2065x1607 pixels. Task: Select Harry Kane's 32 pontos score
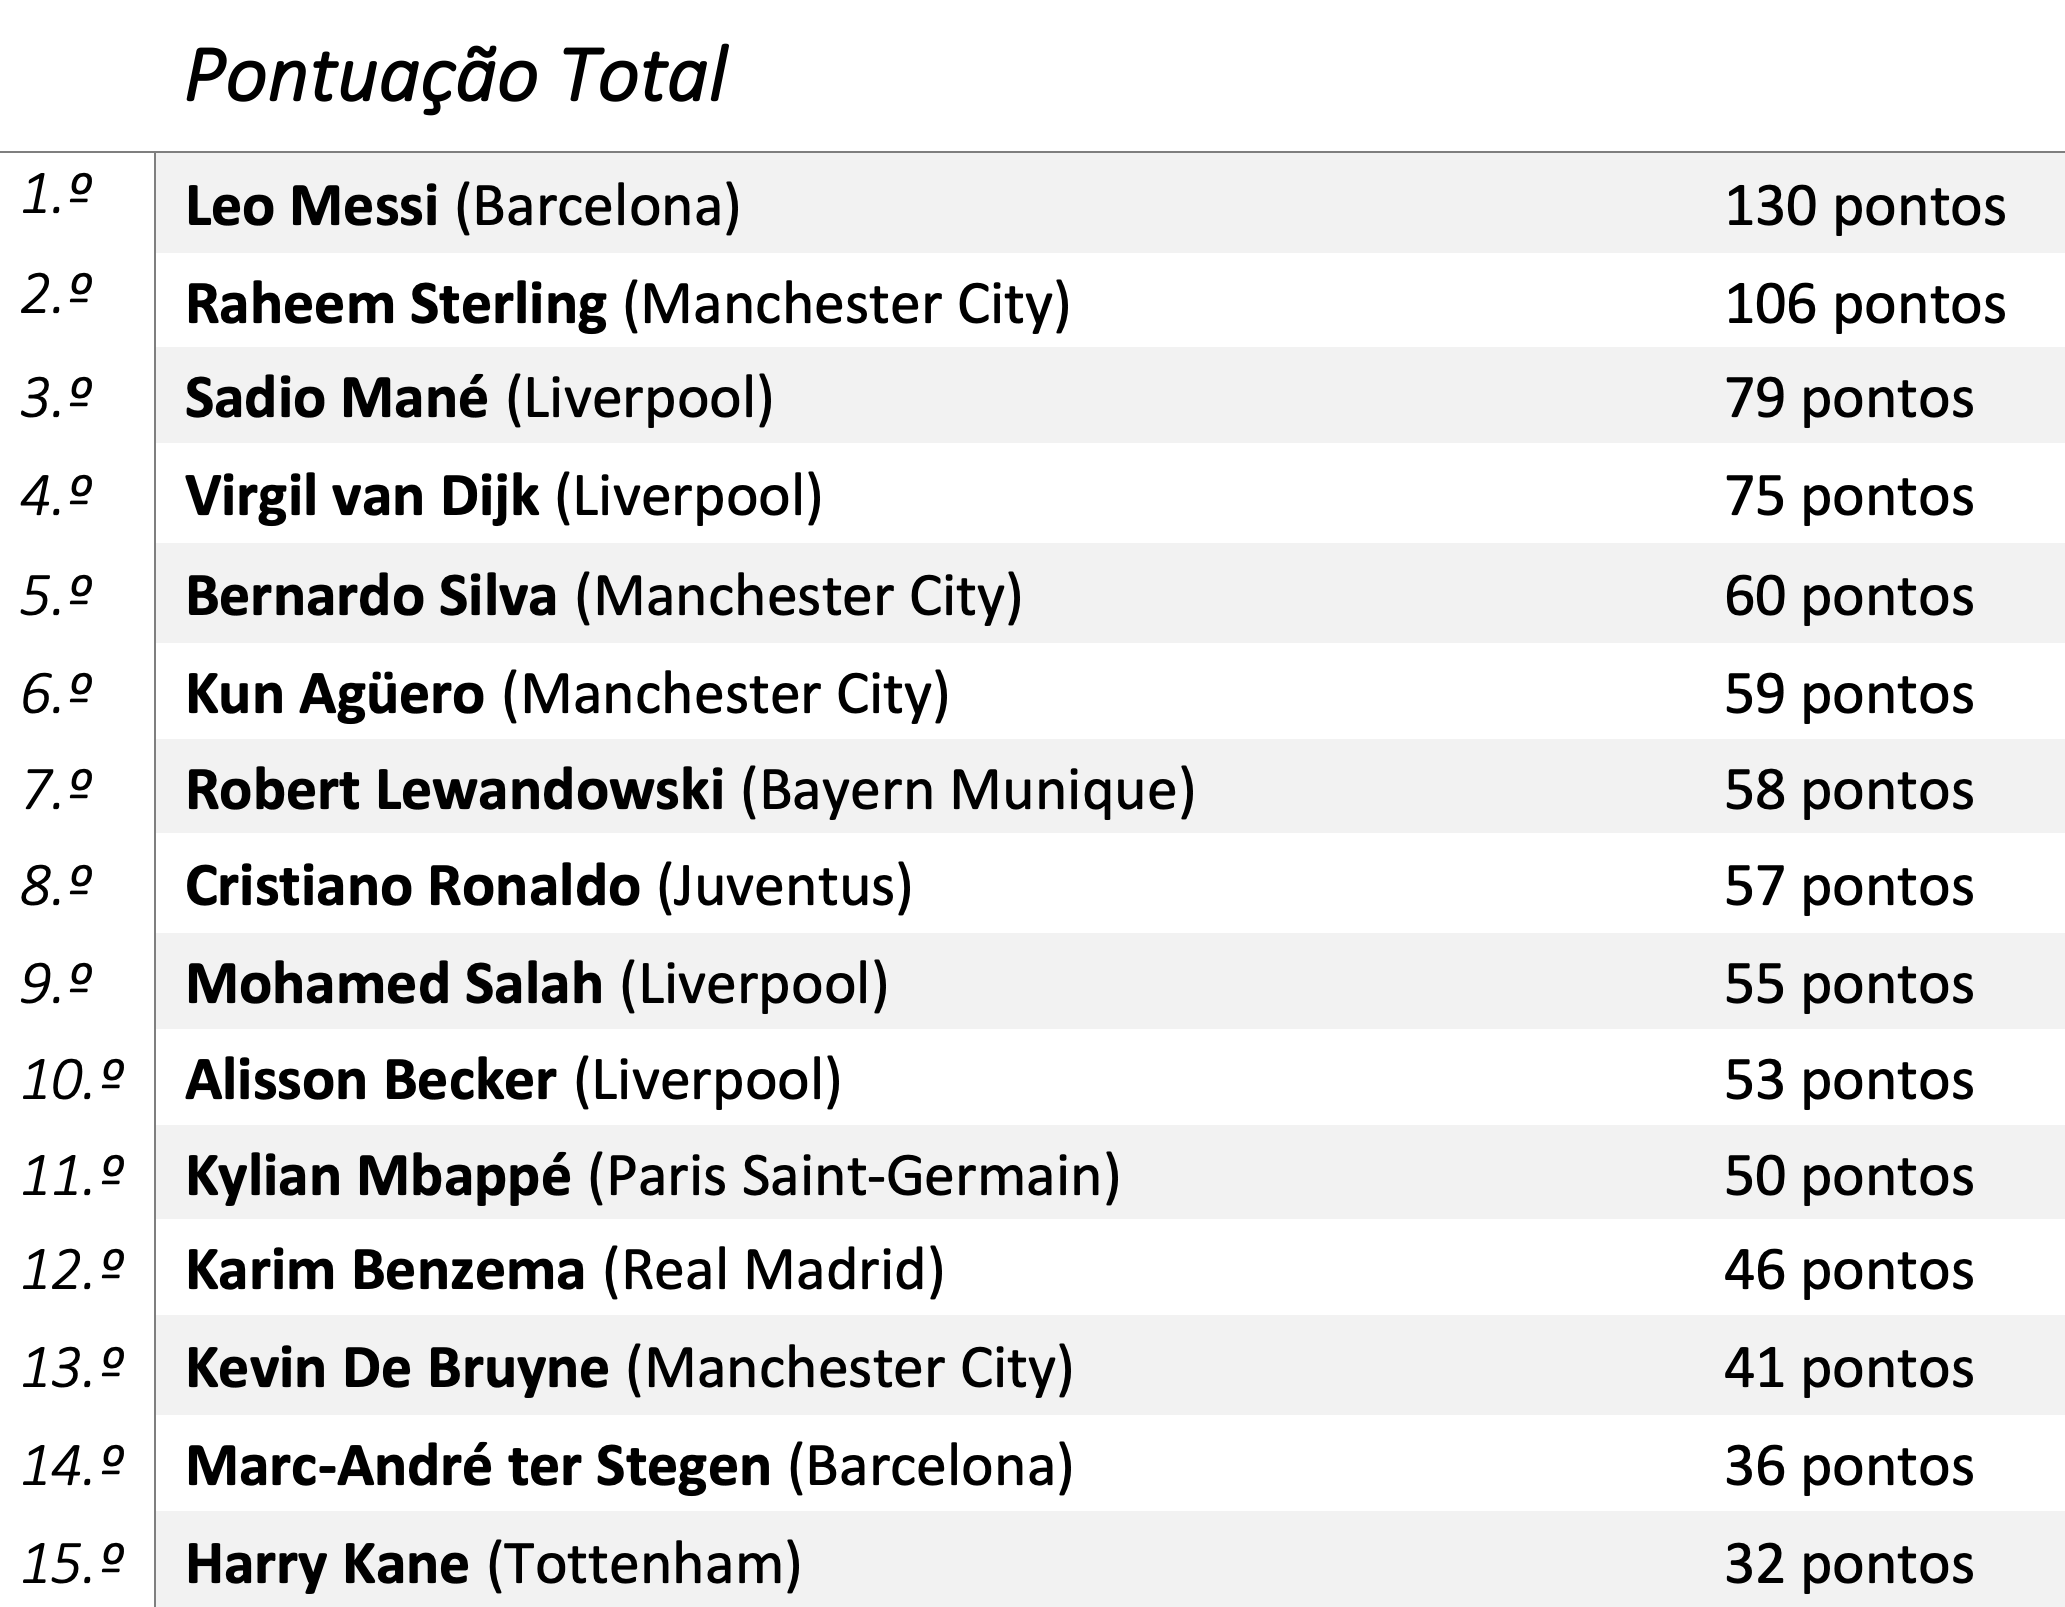1848,1564
